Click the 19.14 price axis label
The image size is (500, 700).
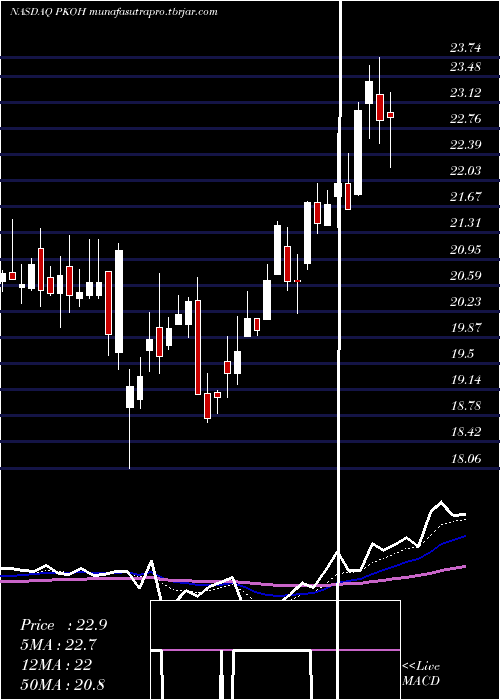[x=466, y=380]
